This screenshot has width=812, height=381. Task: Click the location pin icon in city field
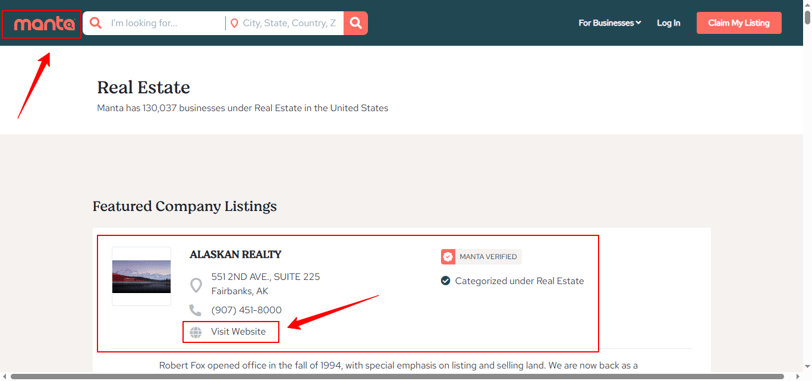pyautogui.click(x=234, y=23)
